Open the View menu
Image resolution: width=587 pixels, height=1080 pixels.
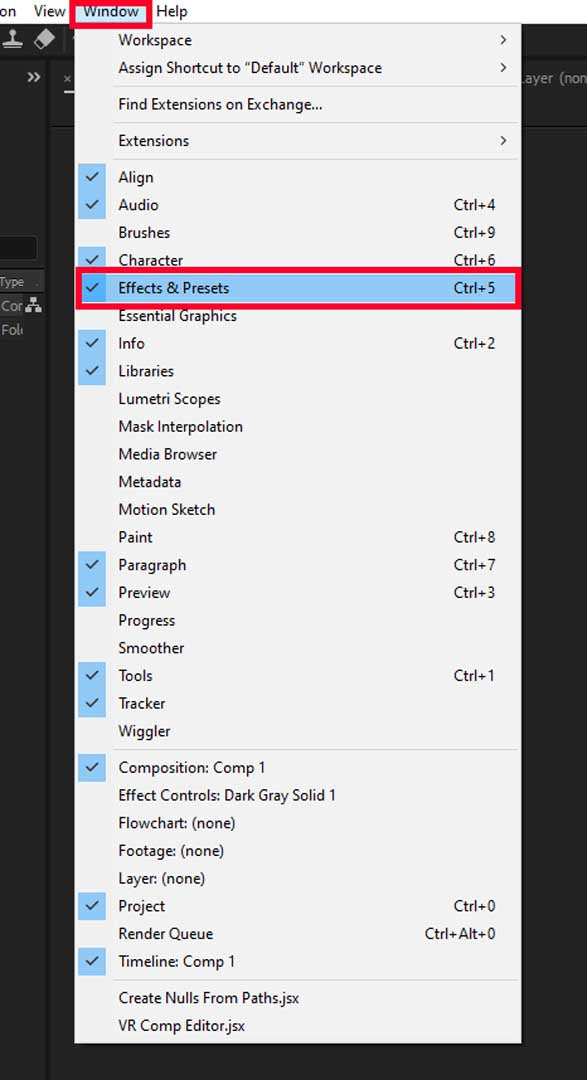(x=50, y=12)
